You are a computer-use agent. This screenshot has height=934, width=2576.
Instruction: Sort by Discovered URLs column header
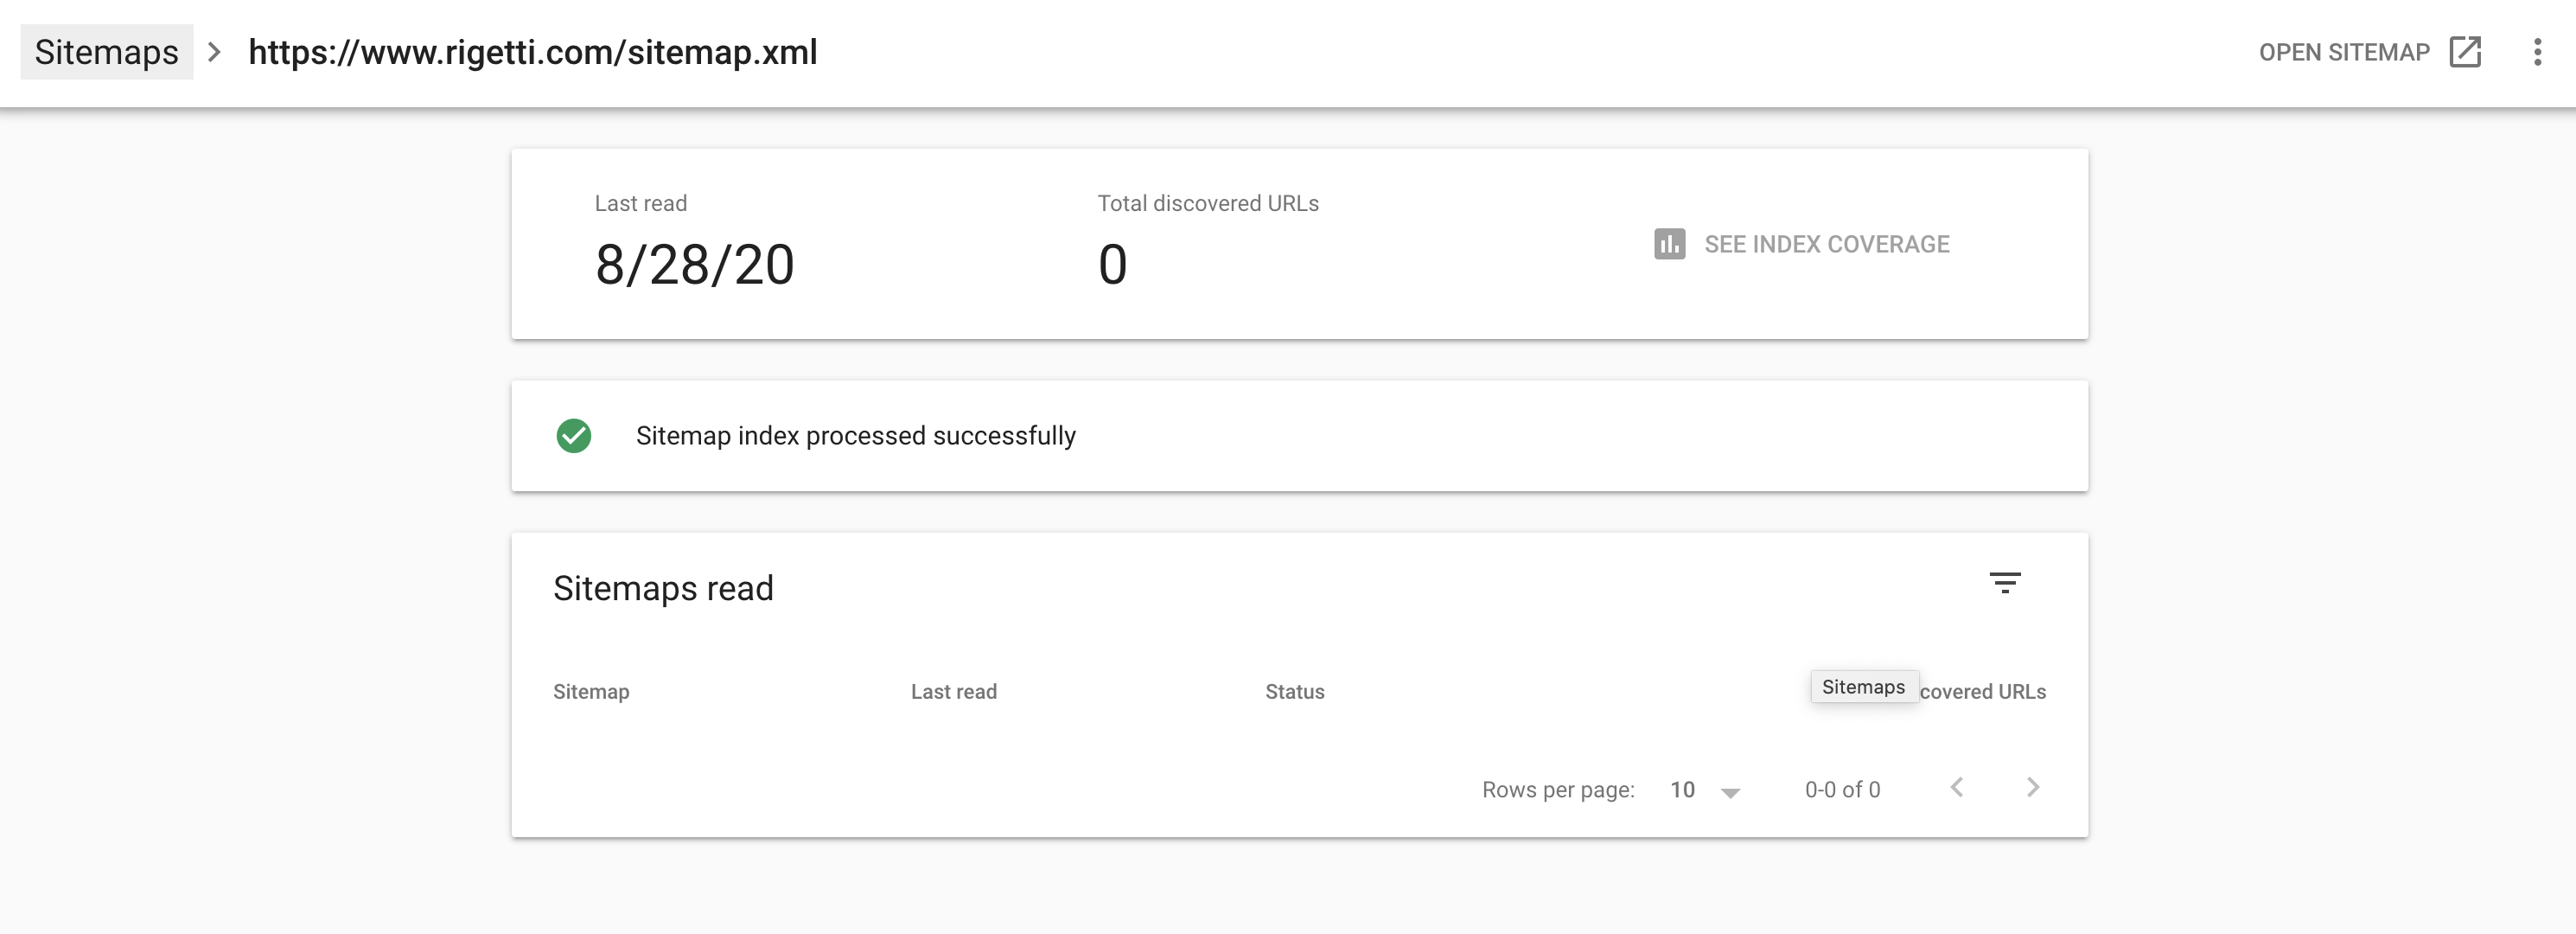[1982, 692]
